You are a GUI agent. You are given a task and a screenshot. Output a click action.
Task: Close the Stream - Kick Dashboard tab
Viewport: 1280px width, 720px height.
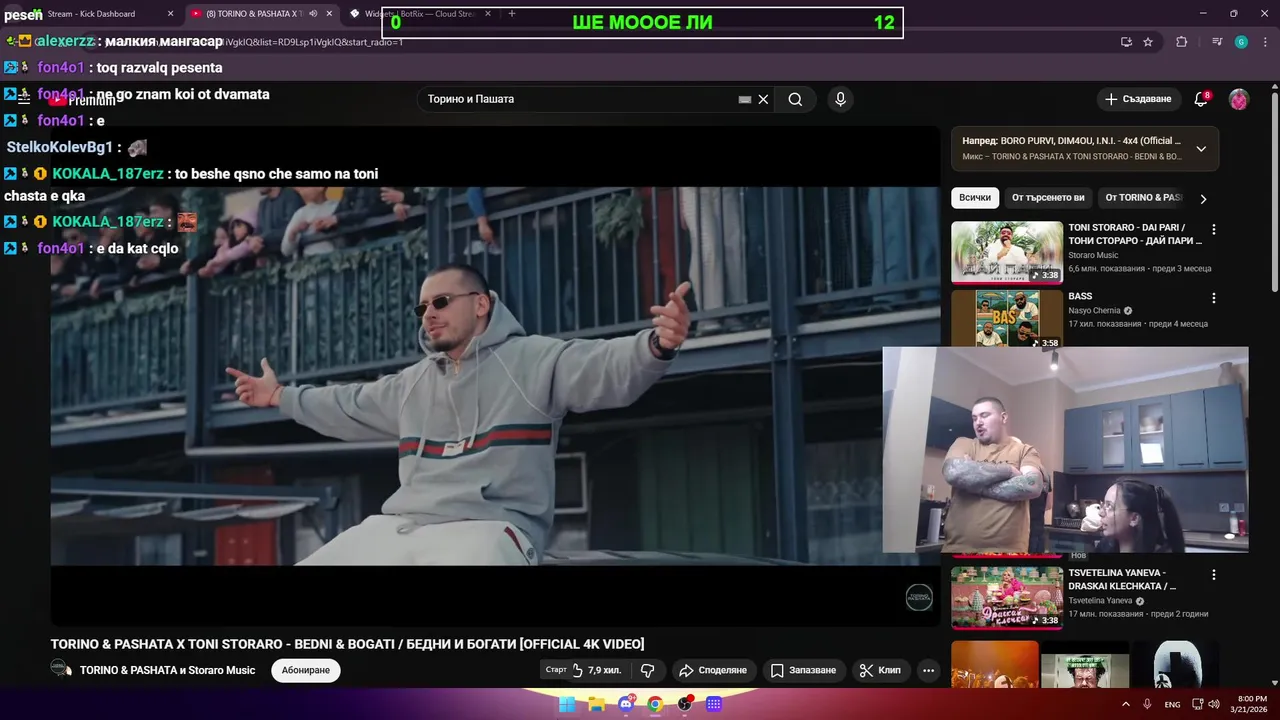click(x=170, y=14)
